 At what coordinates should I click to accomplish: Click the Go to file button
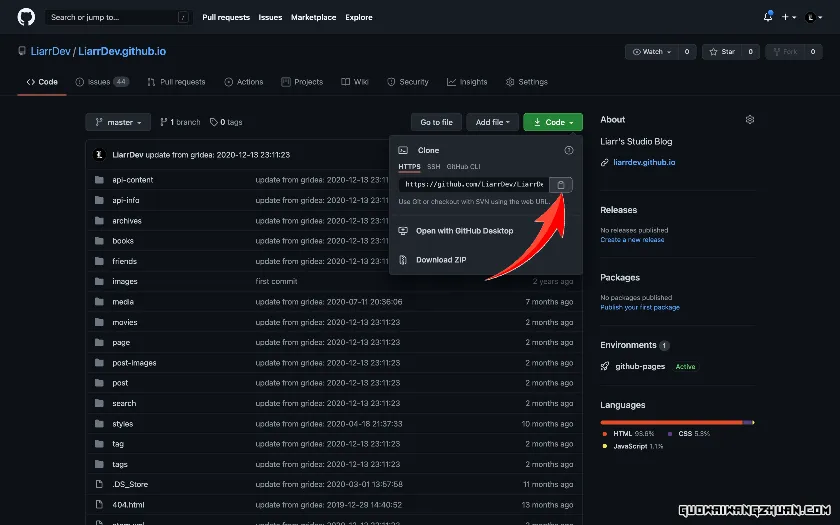point(436,122)
